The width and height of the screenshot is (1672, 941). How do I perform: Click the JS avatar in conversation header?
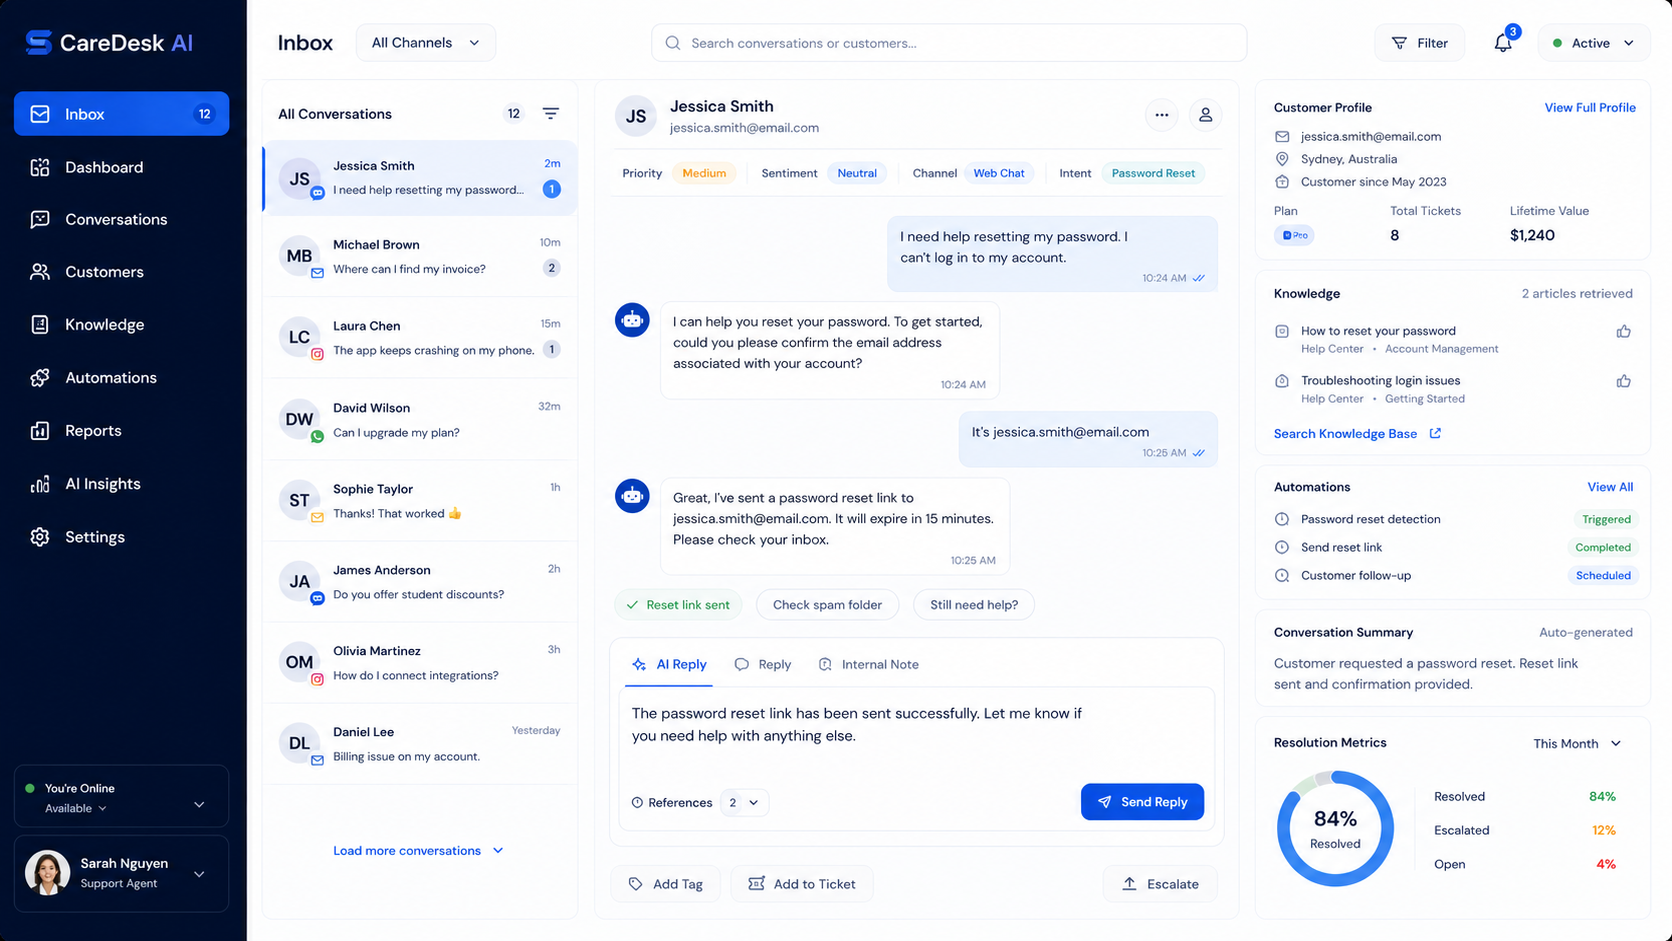(x=636, y=116)
